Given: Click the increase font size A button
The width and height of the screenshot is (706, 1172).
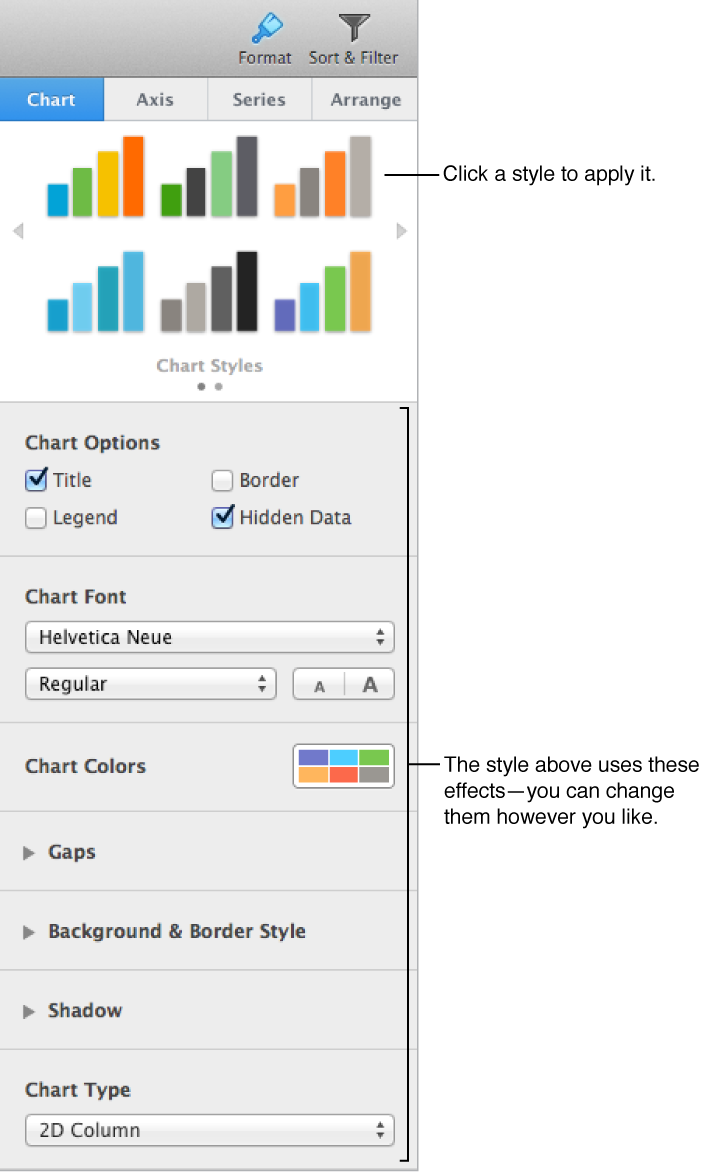Looking at the screenshot, I should 369,684.
